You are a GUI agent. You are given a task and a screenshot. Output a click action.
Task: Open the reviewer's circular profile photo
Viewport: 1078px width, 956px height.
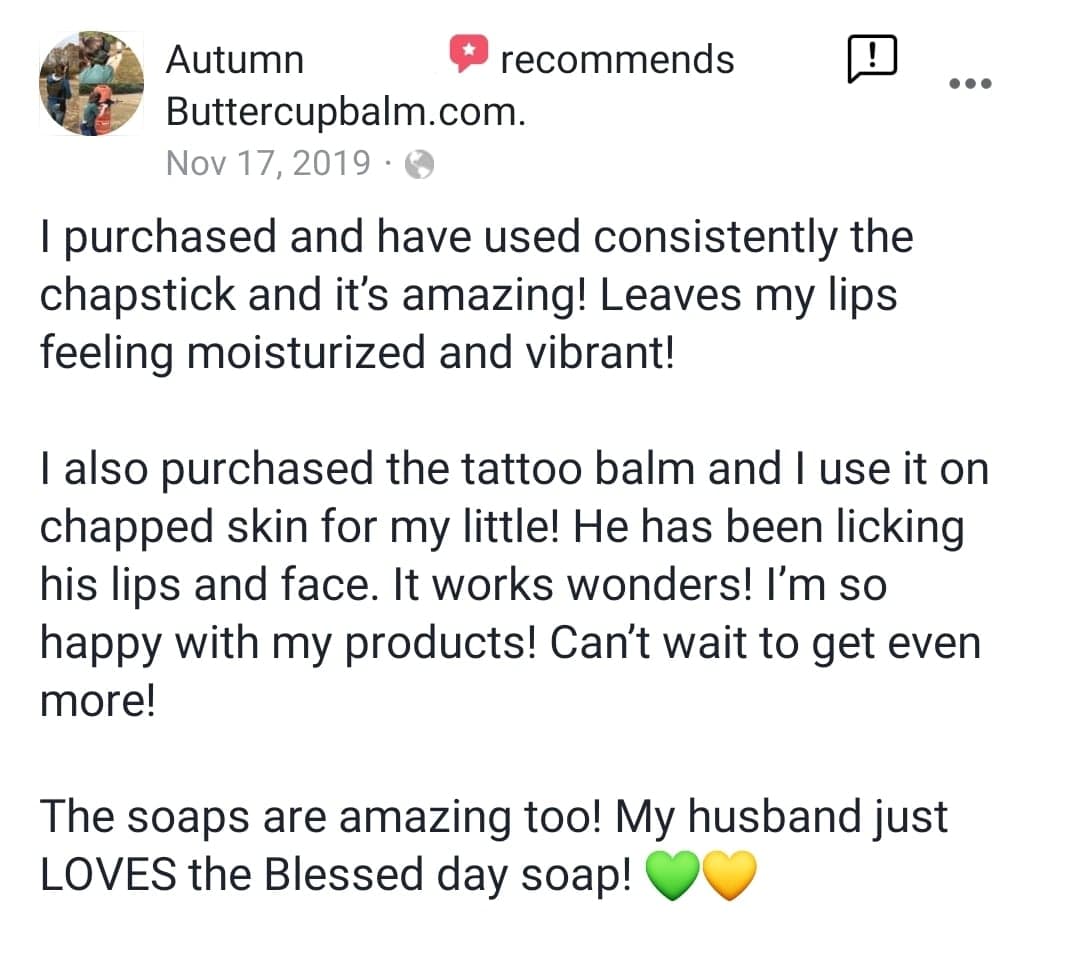(x=91, y=83)
